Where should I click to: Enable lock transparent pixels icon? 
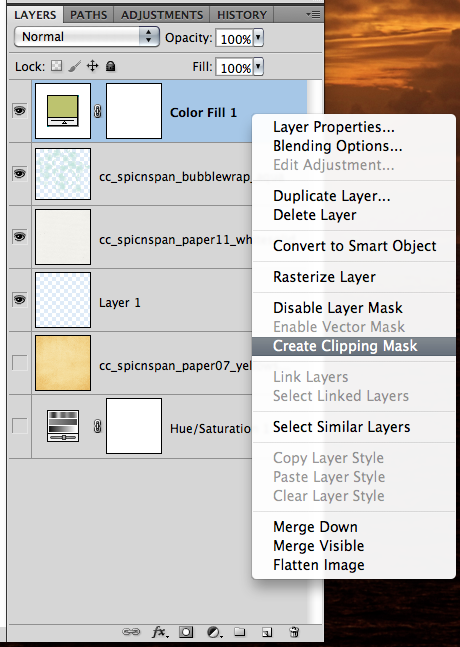pos(57,66)
